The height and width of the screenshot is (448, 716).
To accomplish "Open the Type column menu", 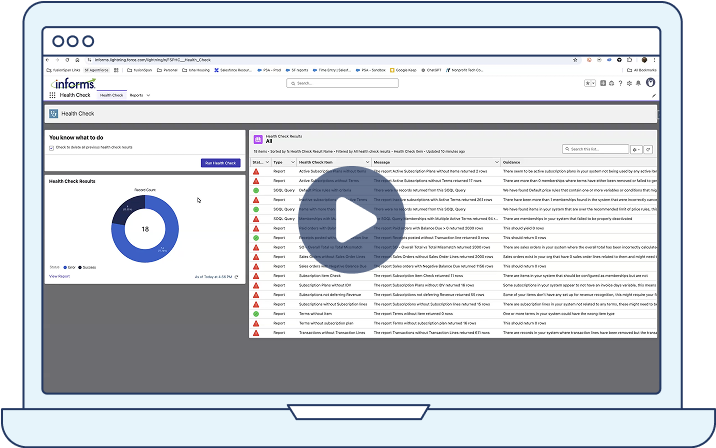I will (293, 162).
